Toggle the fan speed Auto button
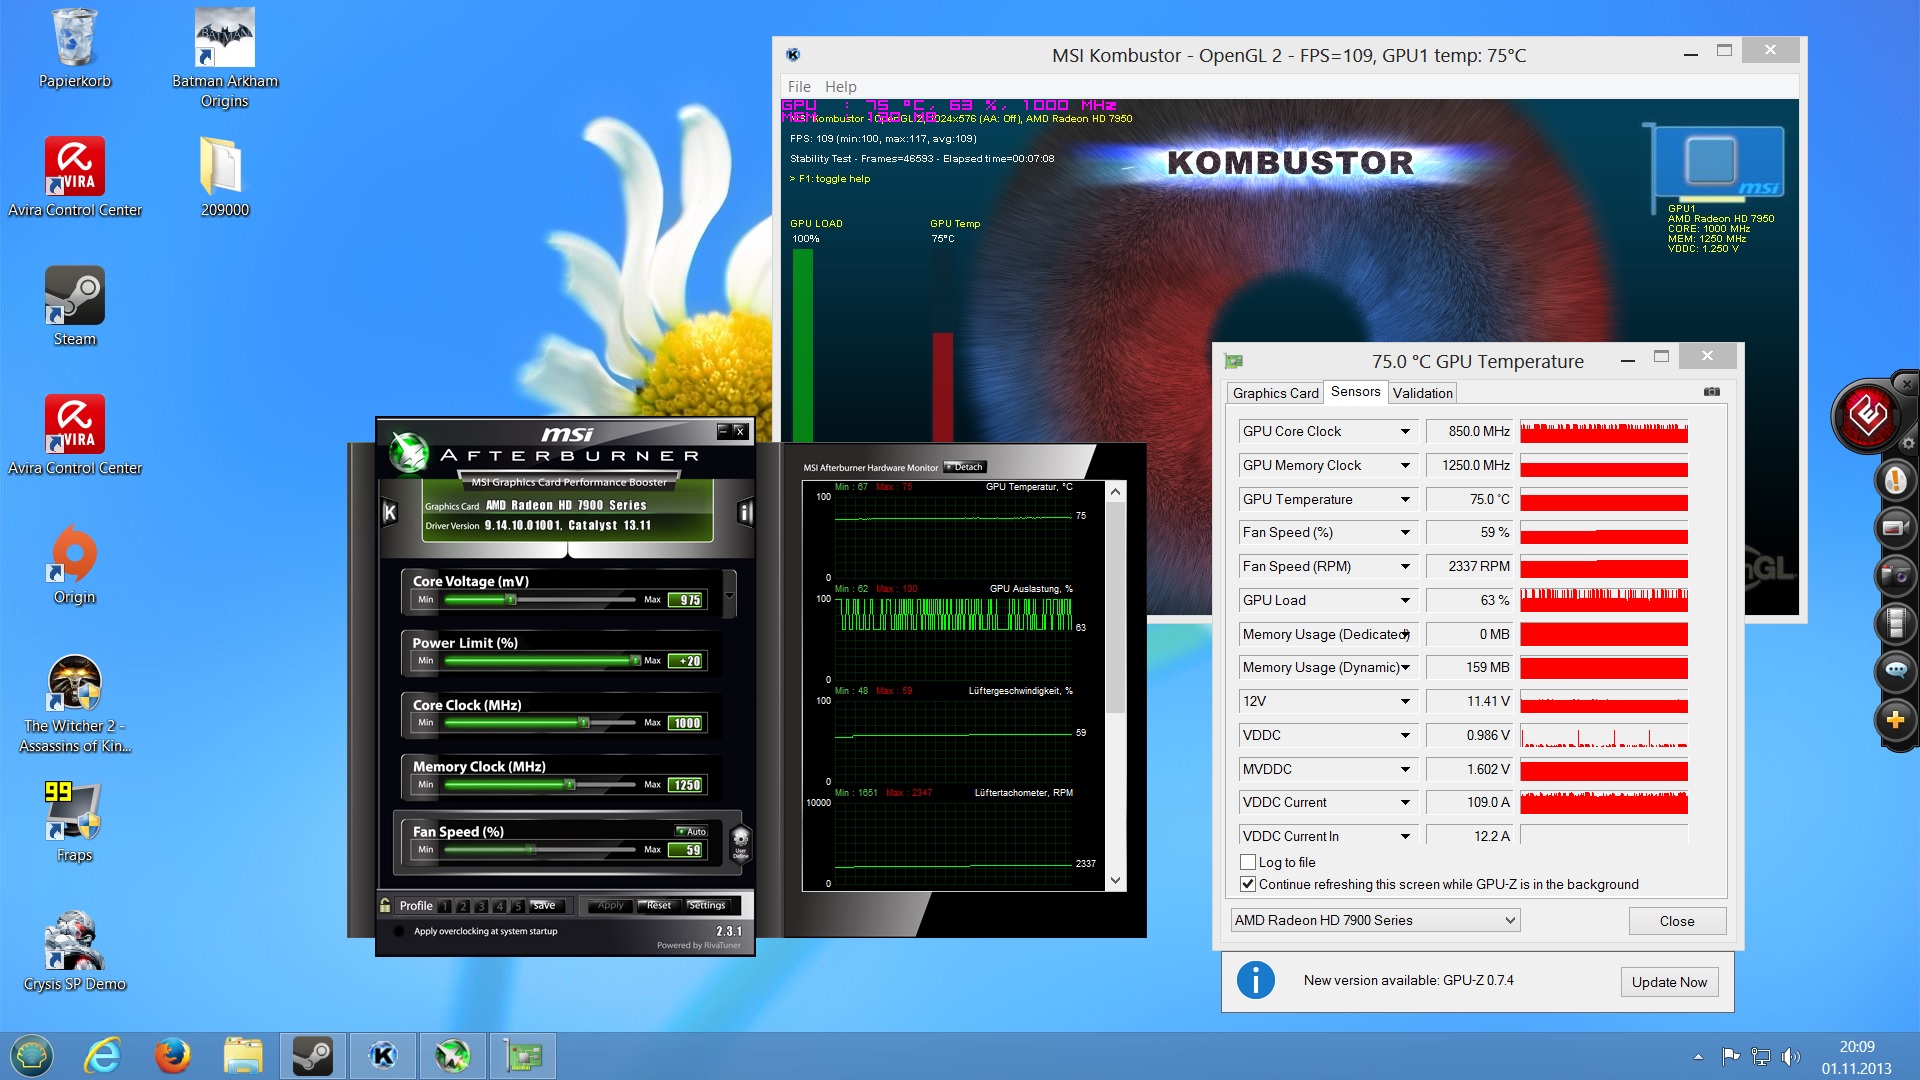1920x1080 pixels. click(x=691, y=831)
